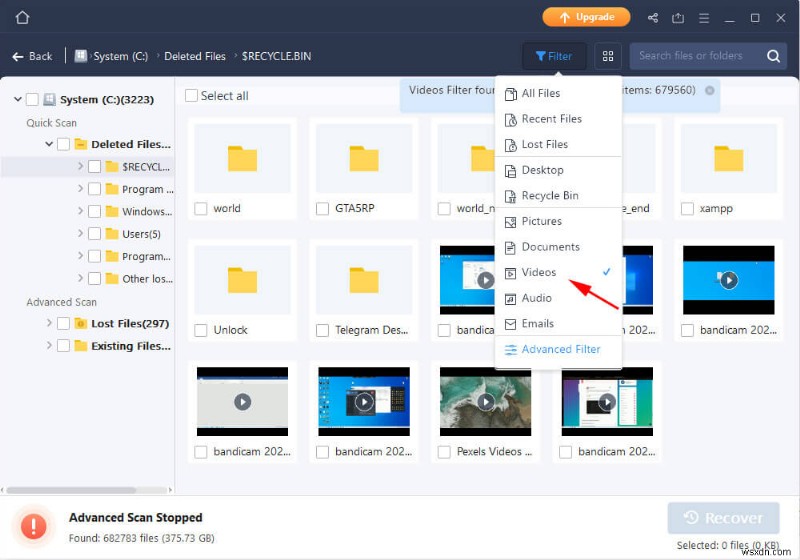800x560 pixels.
Task: Click the red warning status icon
Action: [x=34, y=526]
